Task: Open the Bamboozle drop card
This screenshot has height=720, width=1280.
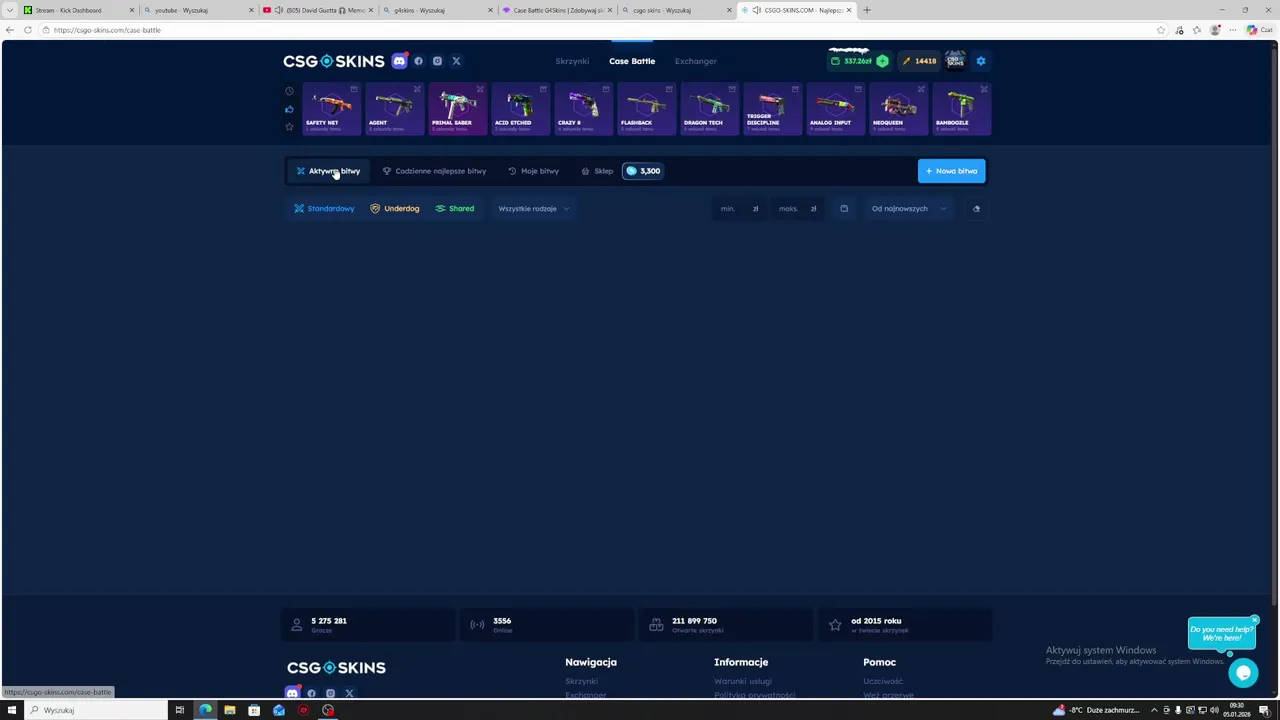Action: pyautogui.click(x=961, y=109)
